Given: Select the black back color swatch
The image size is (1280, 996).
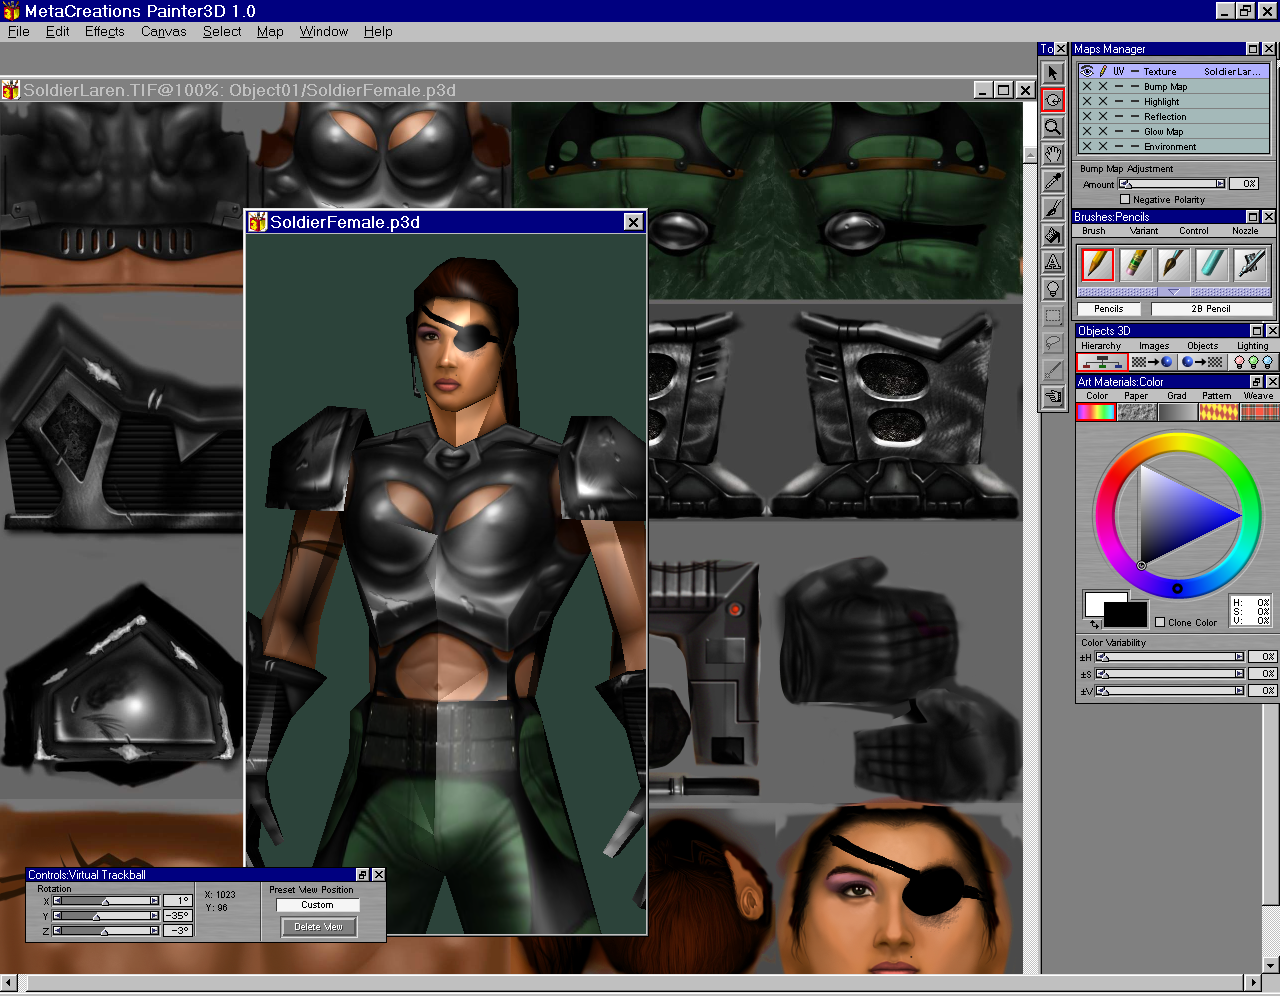Looking at the screenshot, I should (x=1126, y=614).
